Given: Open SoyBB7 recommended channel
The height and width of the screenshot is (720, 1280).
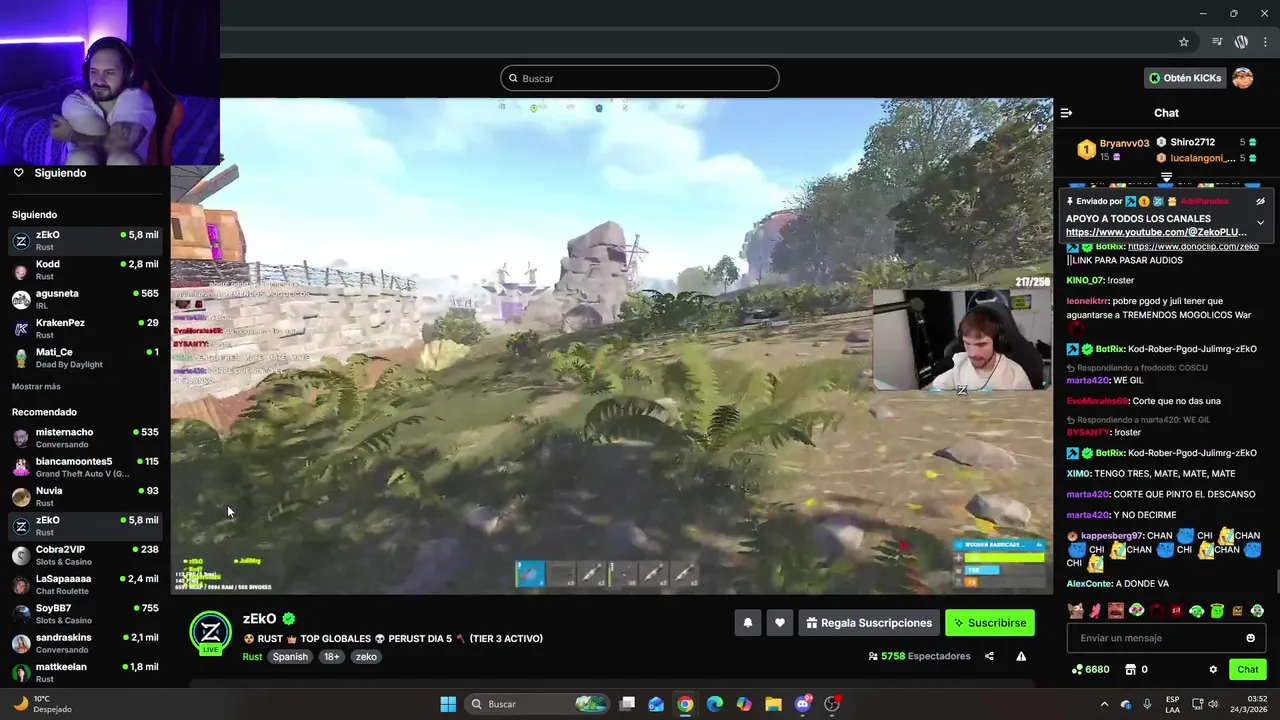Looking at the screenshot, I should coord(85,614).
